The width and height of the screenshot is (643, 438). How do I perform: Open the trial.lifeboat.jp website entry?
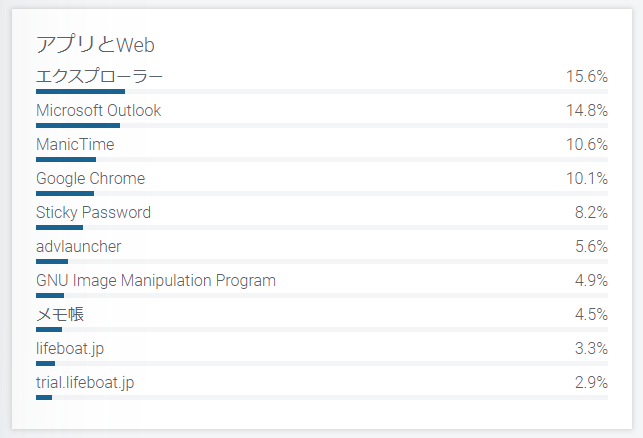pos(85,383)
